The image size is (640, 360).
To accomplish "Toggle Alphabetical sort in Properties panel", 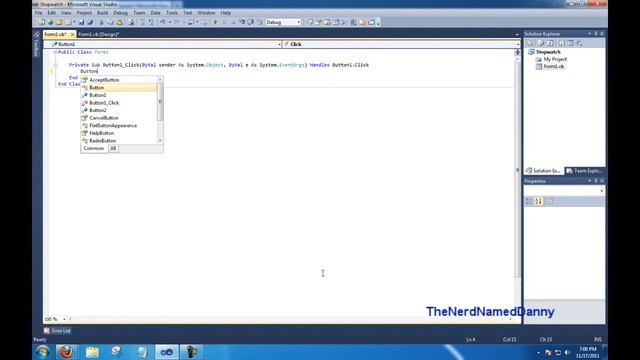I will coord(539,201).
